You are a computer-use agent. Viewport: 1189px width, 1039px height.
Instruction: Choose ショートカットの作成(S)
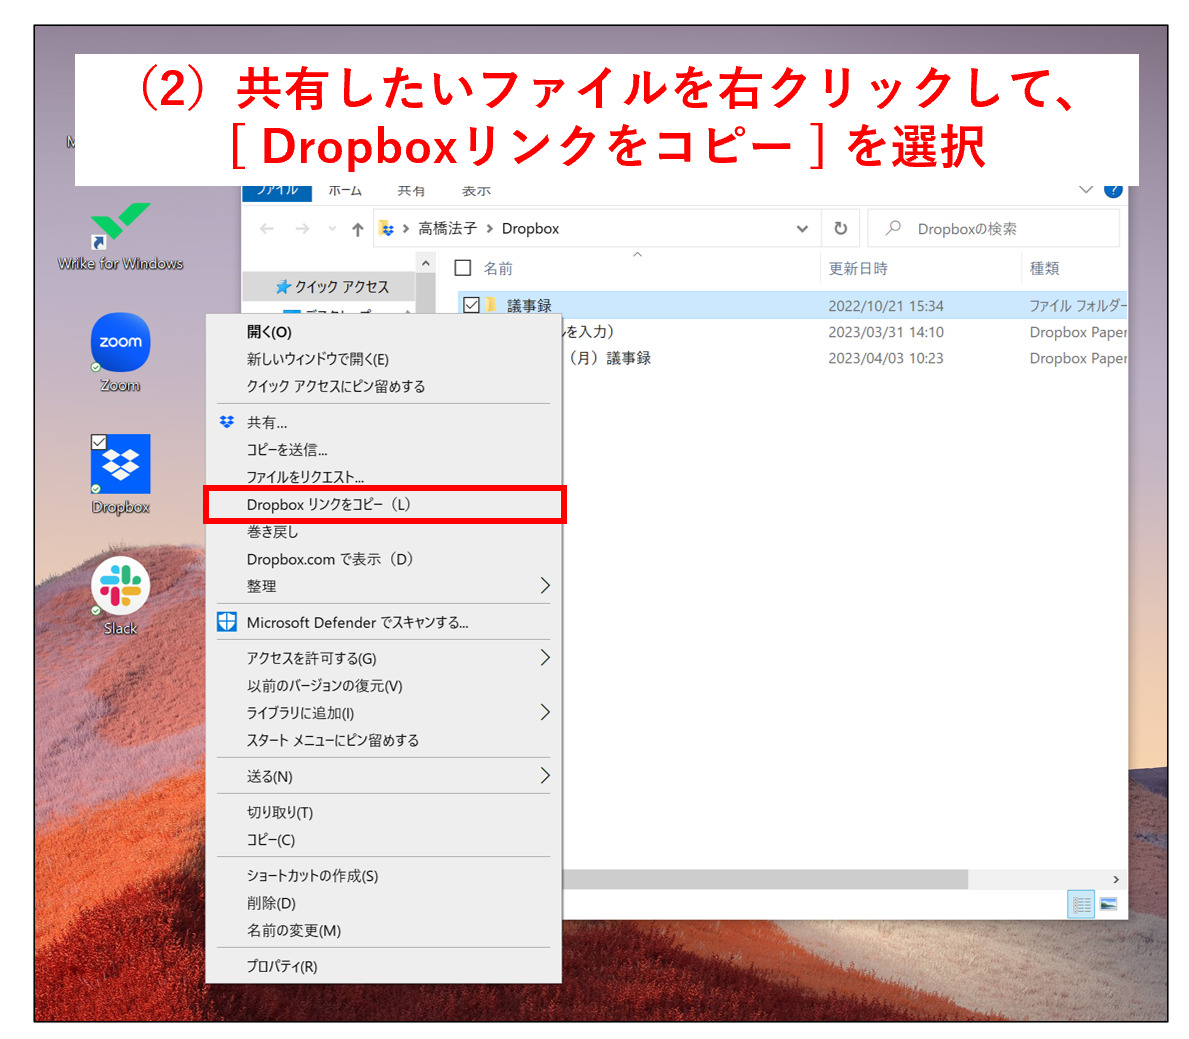pyautogui.click(x=384, y=876)
